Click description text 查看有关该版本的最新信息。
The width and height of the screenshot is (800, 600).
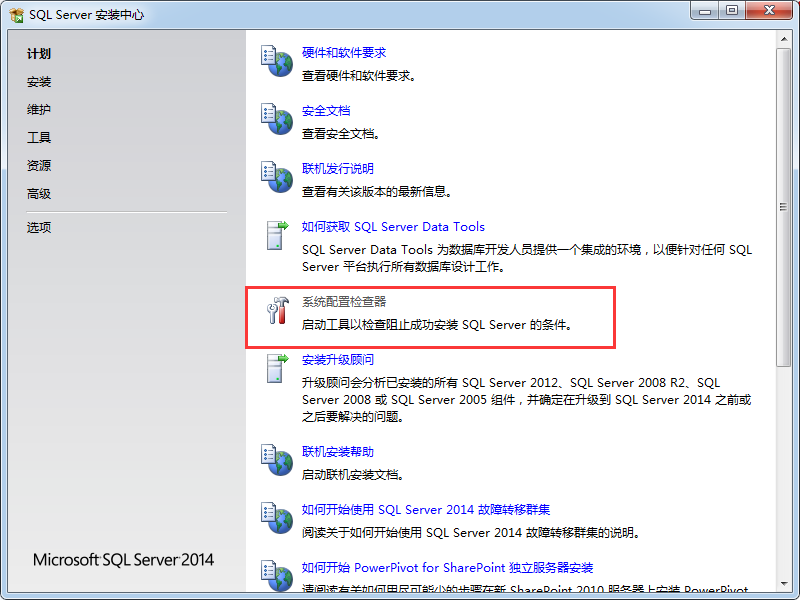point(378,192)
